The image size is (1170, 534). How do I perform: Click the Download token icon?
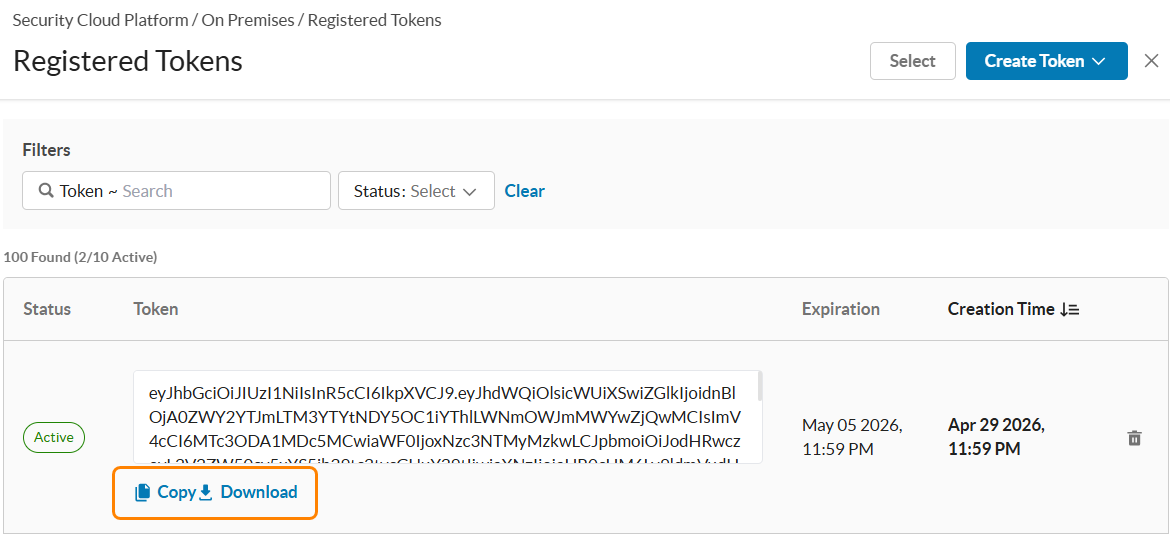coord(207,492)
